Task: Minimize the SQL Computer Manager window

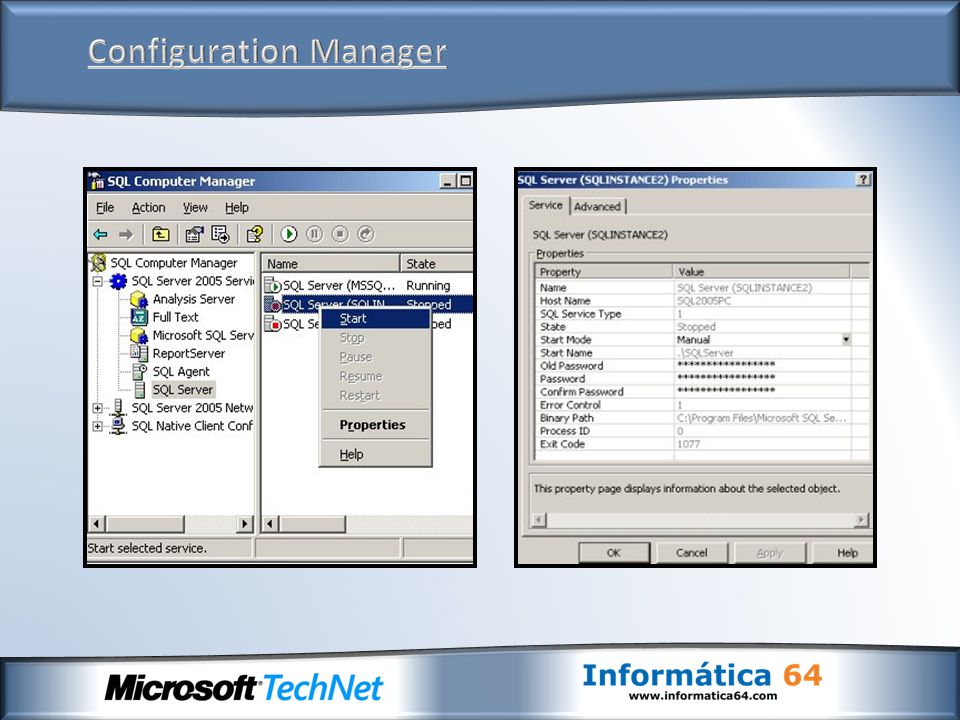Action: (448, 181)
